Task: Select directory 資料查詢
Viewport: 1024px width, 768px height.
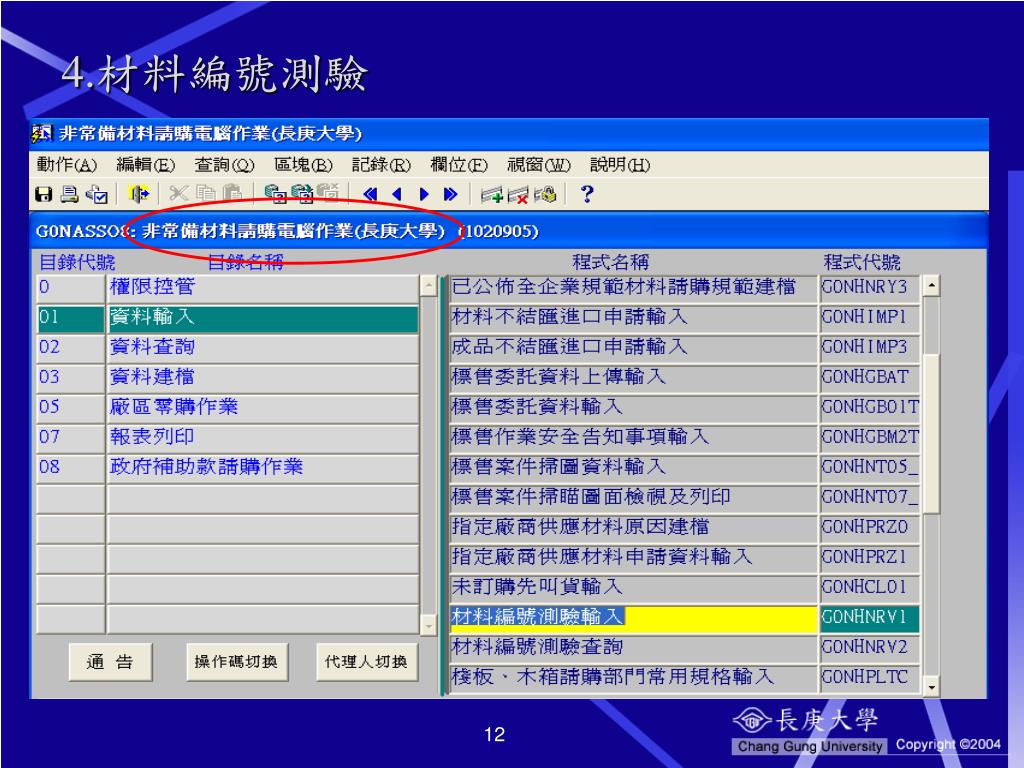Action: pyautogui.click(x=262, y=347)
